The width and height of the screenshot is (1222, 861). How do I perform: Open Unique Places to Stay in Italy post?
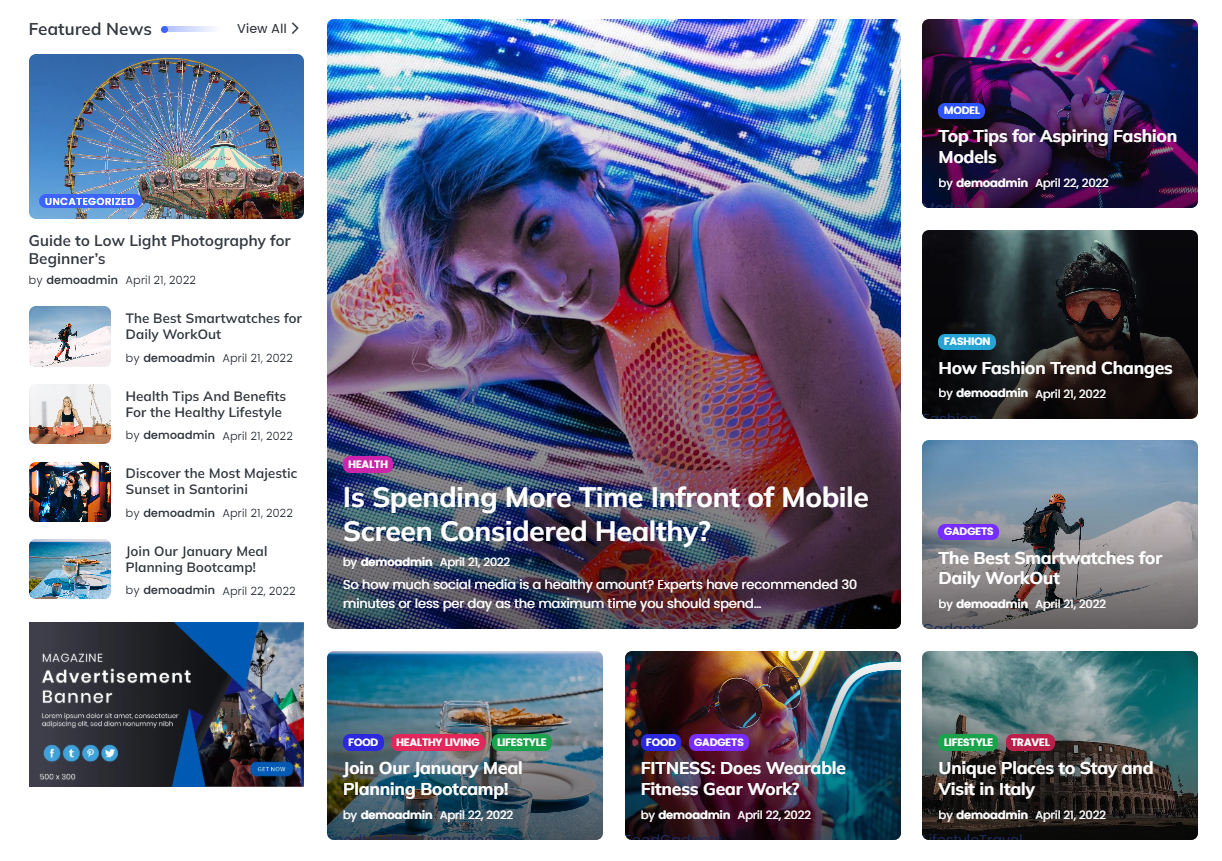coord(1045,778)
